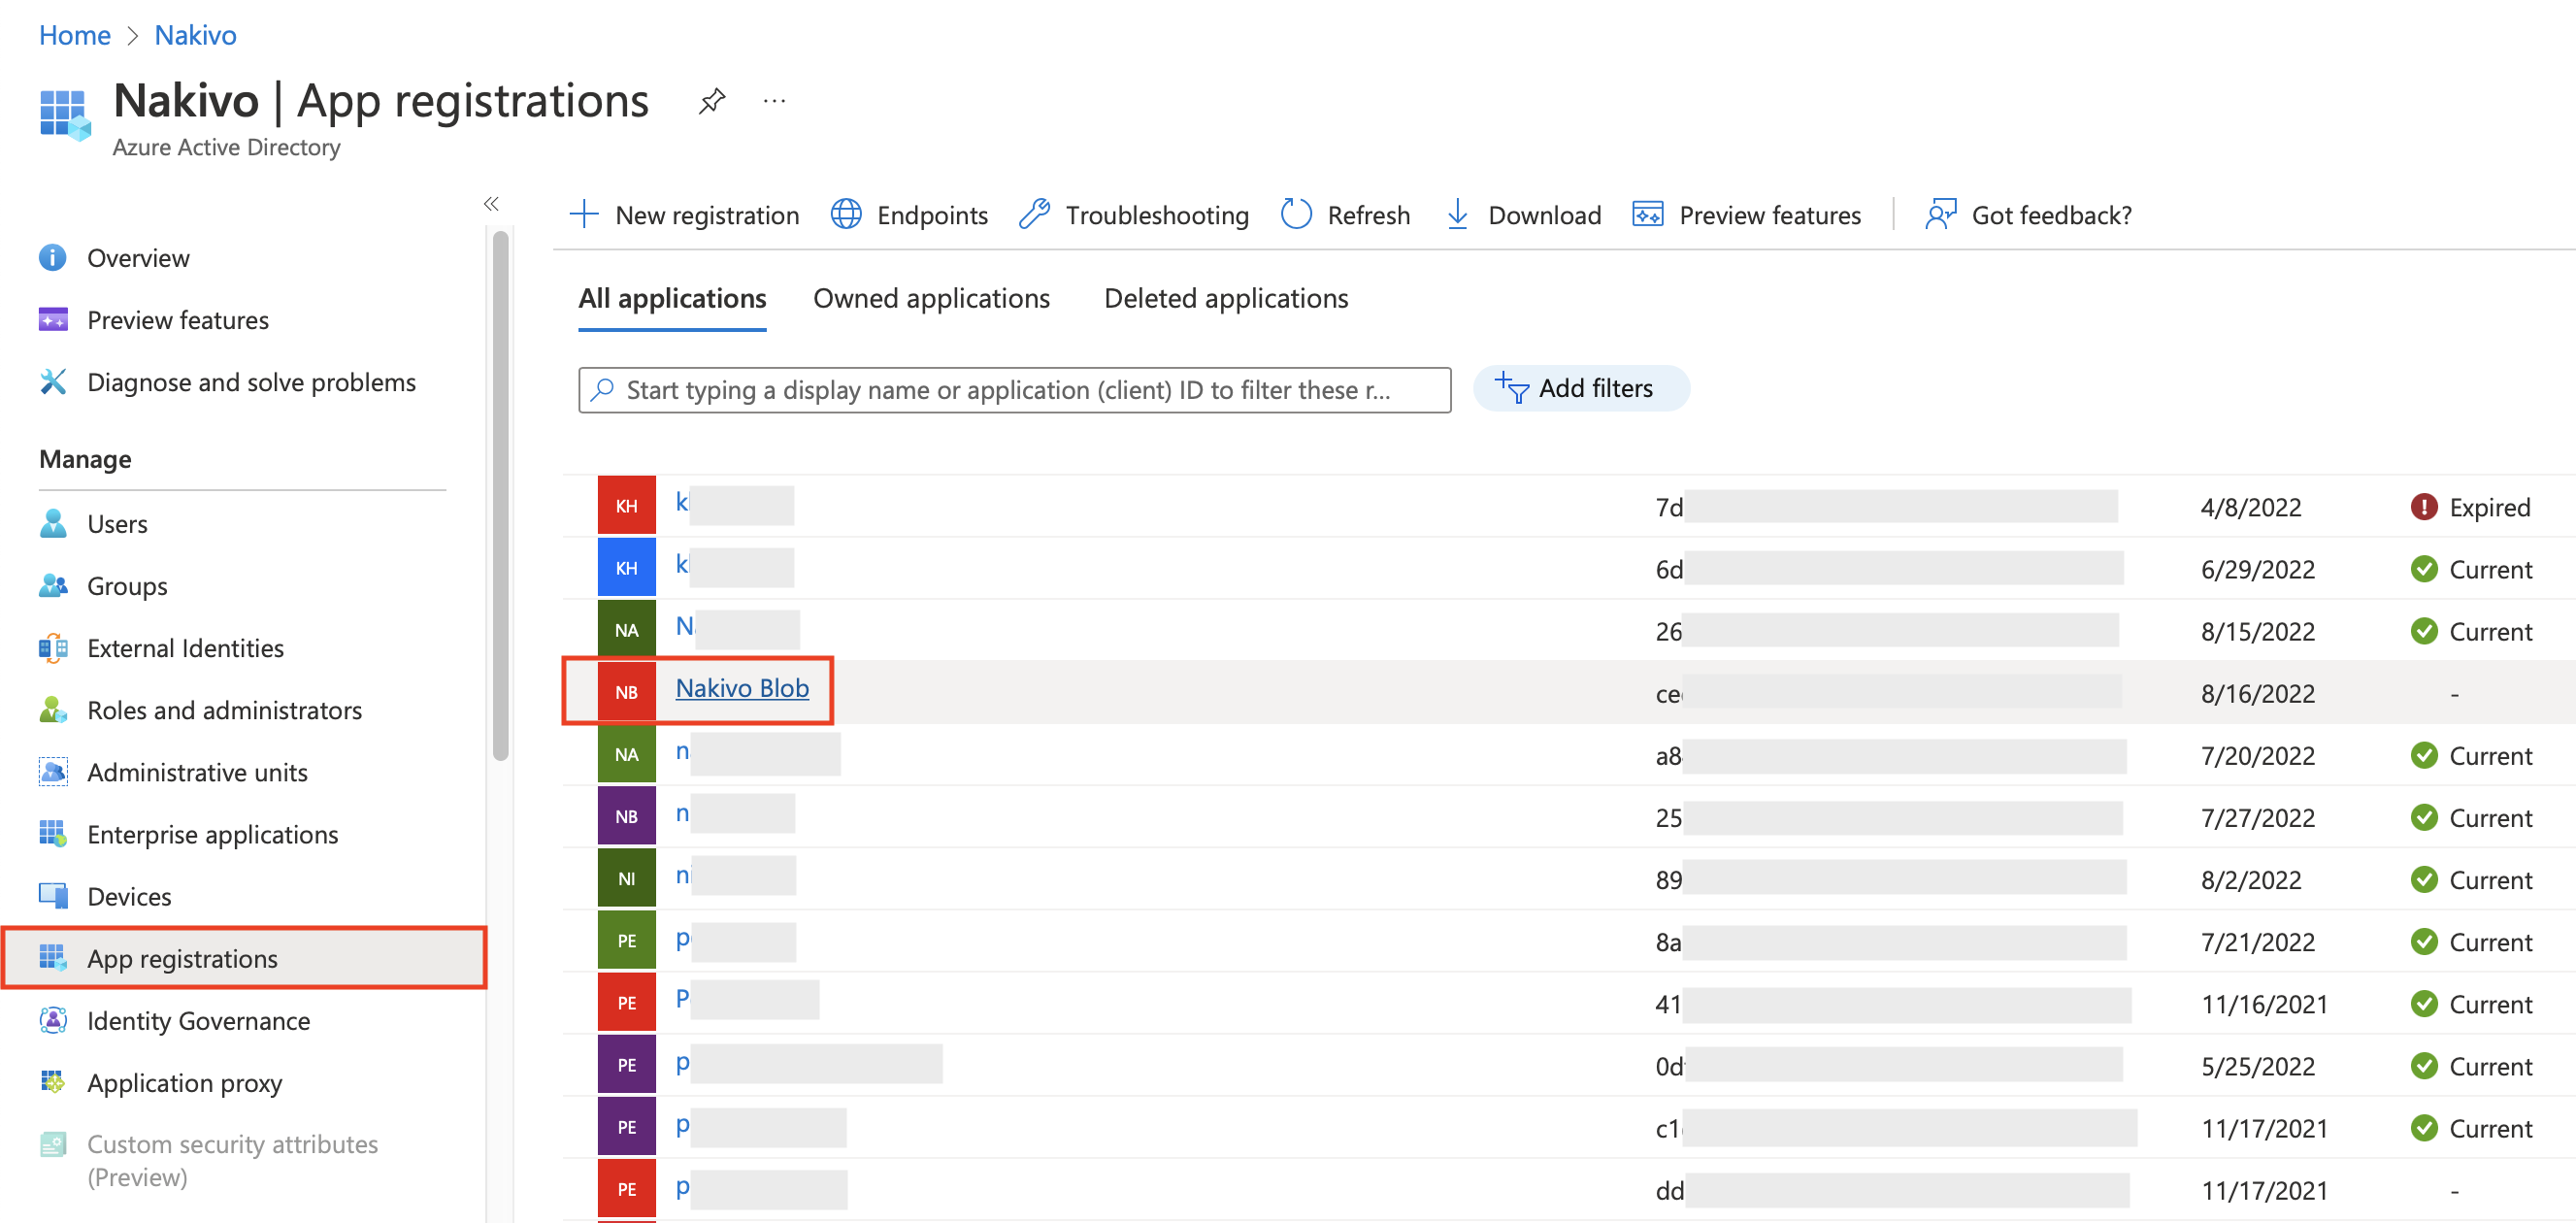This screenshot has height=1223, width=2576.
Task: Click the New registration plus icon
Action: [584, 215]
